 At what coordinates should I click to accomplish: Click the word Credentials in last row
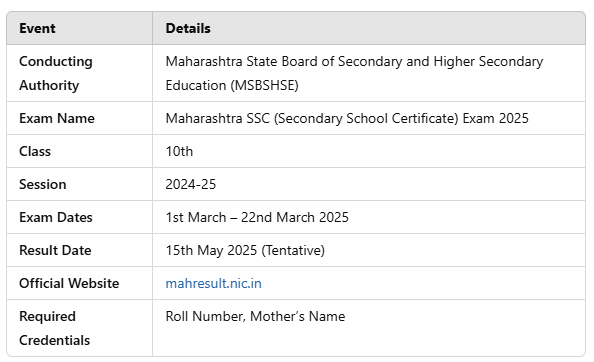click(55, 340)
